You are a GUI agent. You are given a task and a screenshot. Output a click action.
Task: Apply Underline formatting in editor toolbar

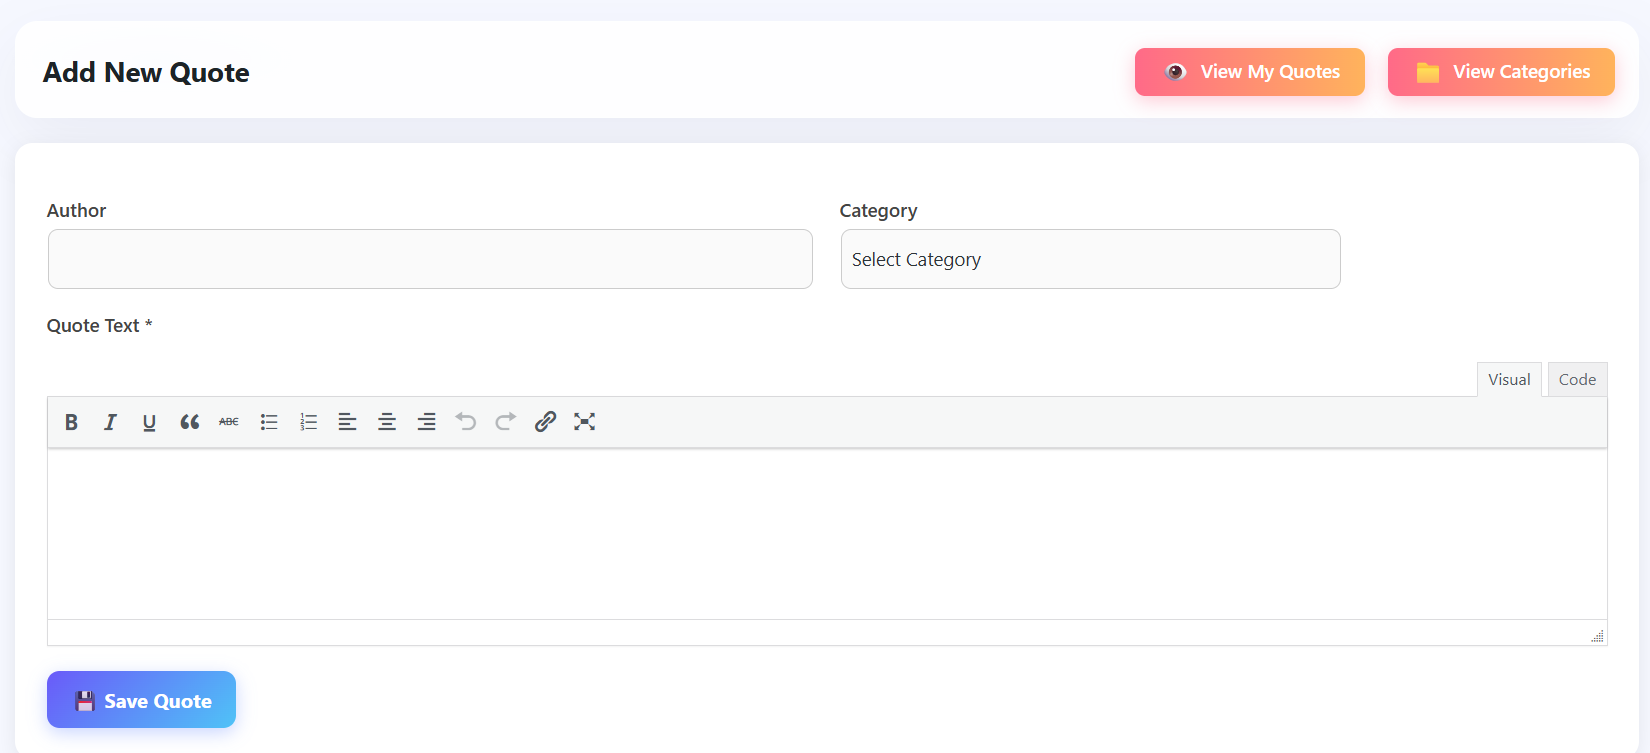click(x=149, y=422)
